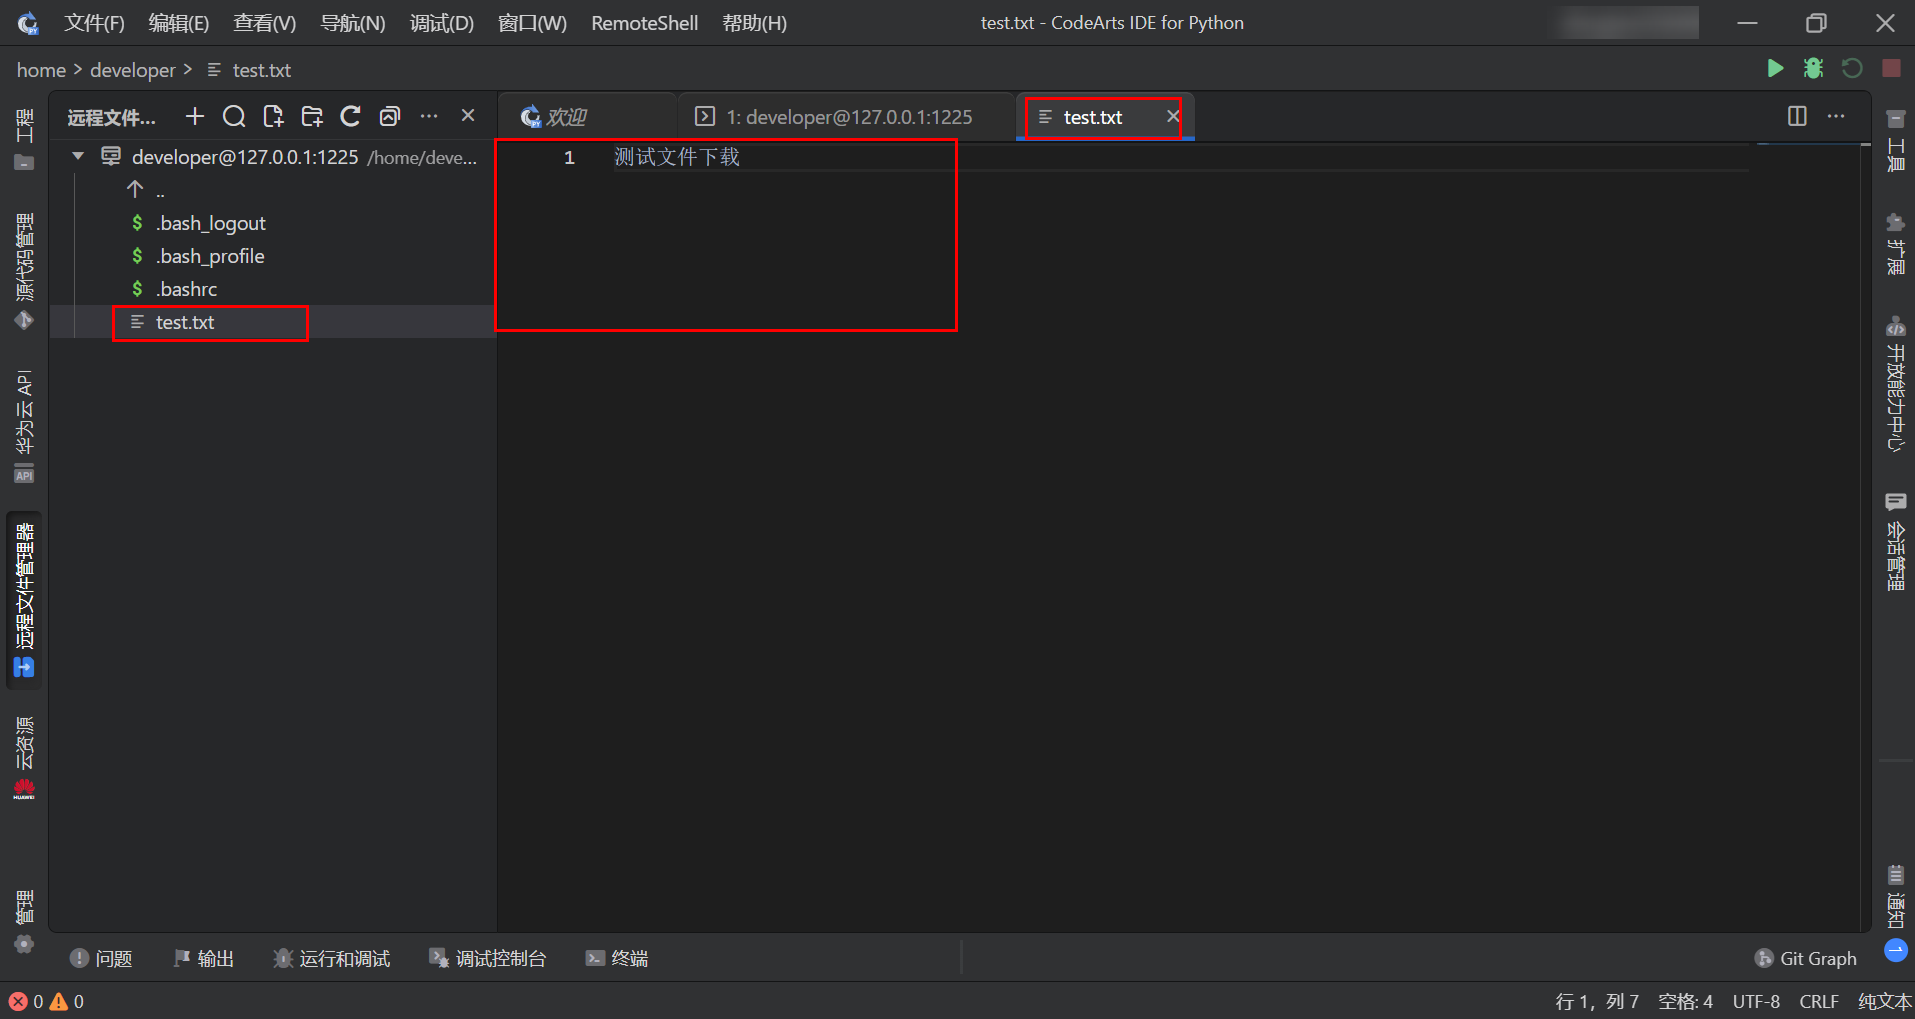Toggle the split editor layout
Viewport: 1915px width, 1019px height.
[1797, 116]
